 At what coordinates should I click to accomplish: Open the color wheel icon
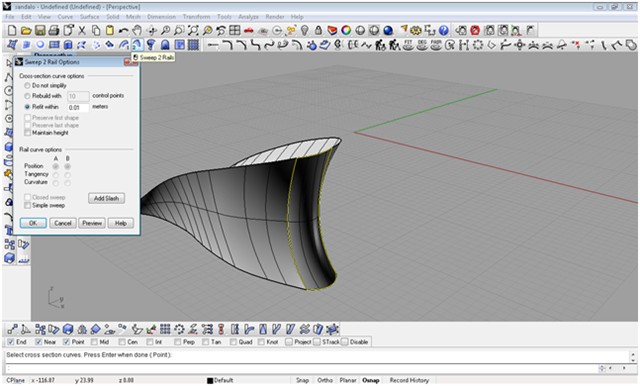[x=346, y=30]
